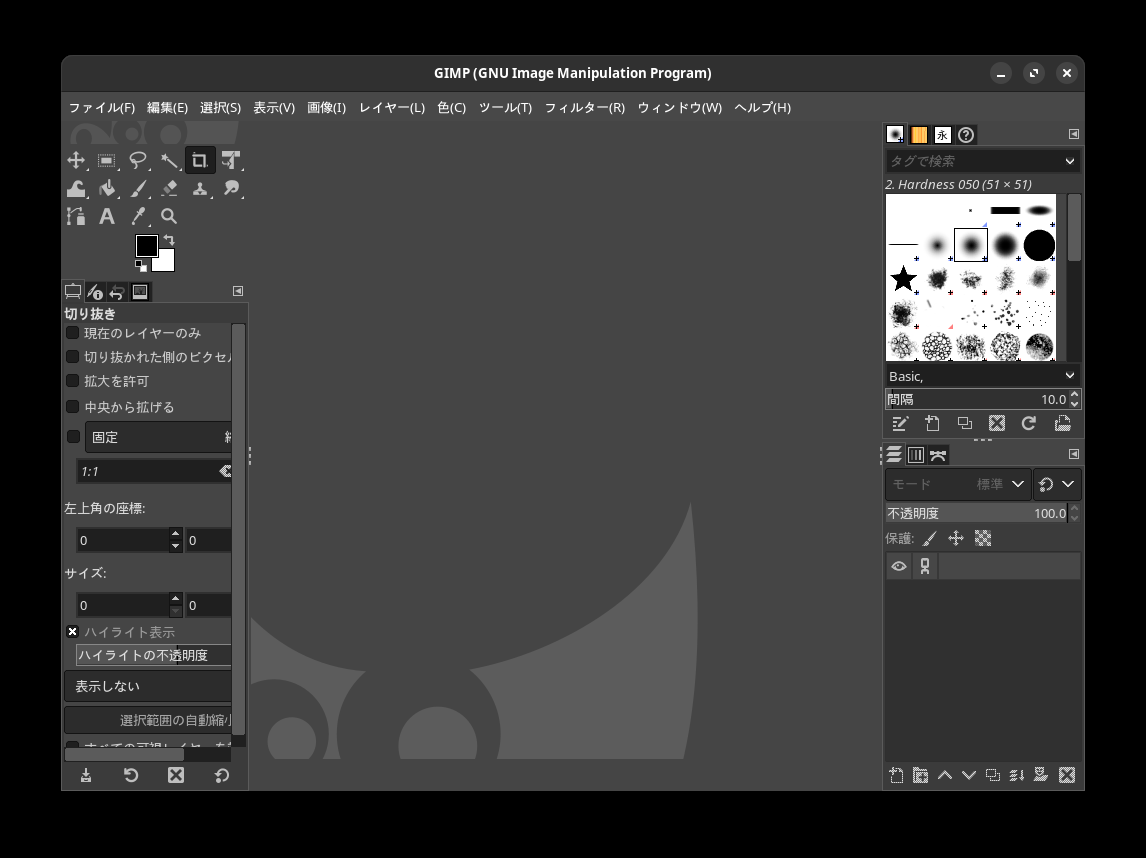Click the 選択範囲の自動縮小 button
1146x858 pixels.
(x=148, y=721)
